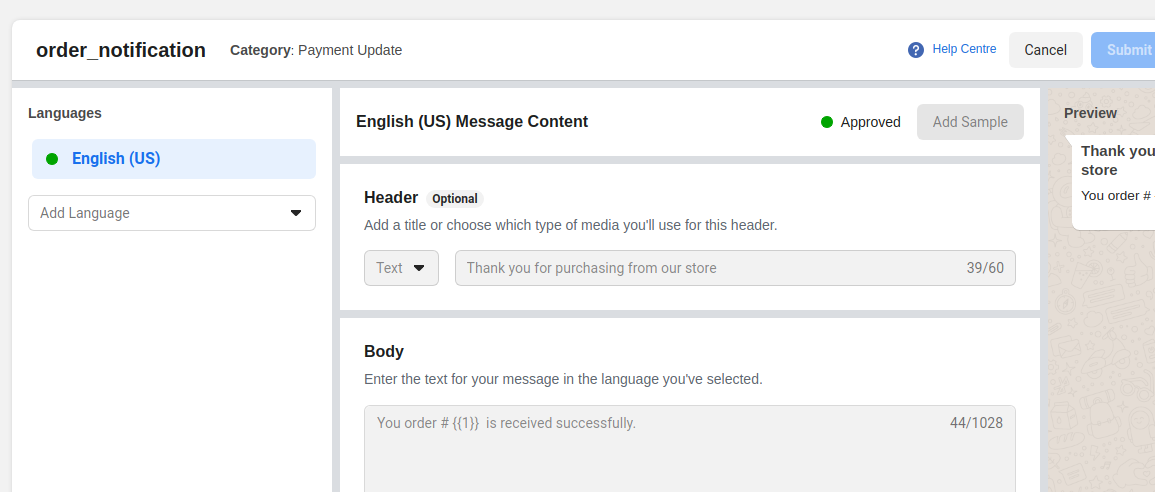Expand the Add Language combo box
This screenshot has height=492, width=1155.
[x=172, y=213]
